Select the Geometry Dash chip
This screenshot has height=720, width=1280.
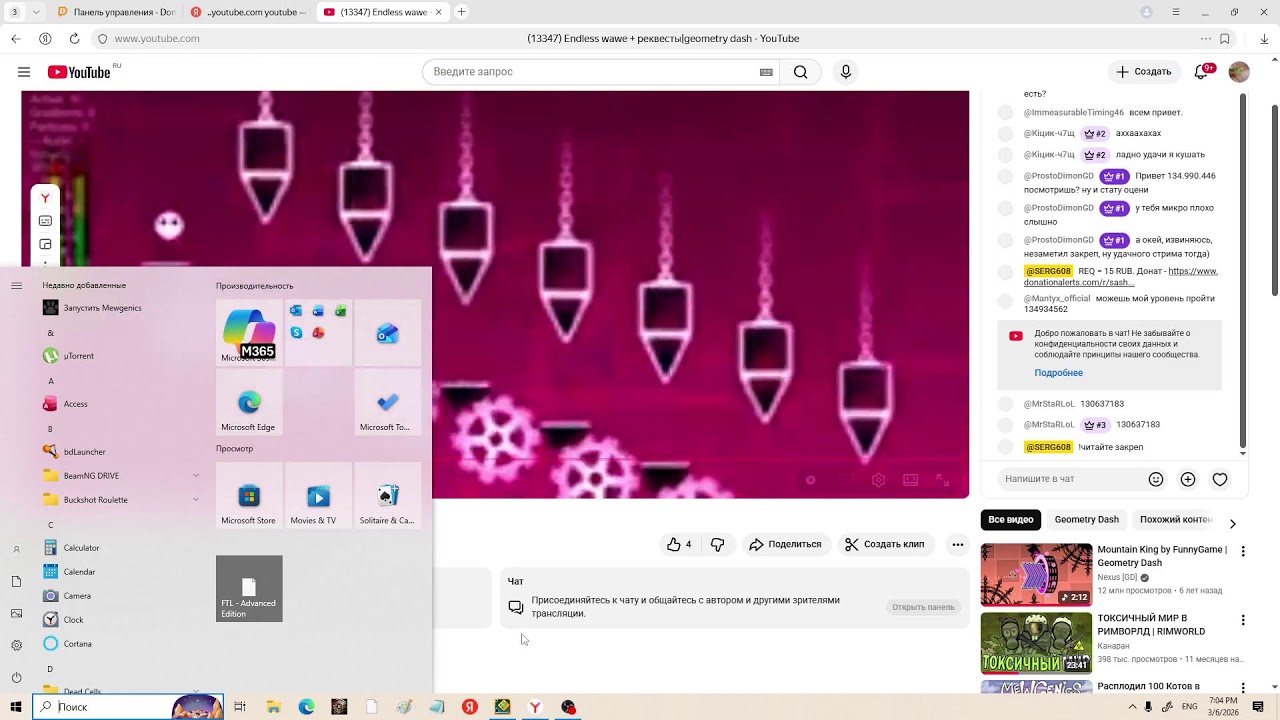point(1086,520)
